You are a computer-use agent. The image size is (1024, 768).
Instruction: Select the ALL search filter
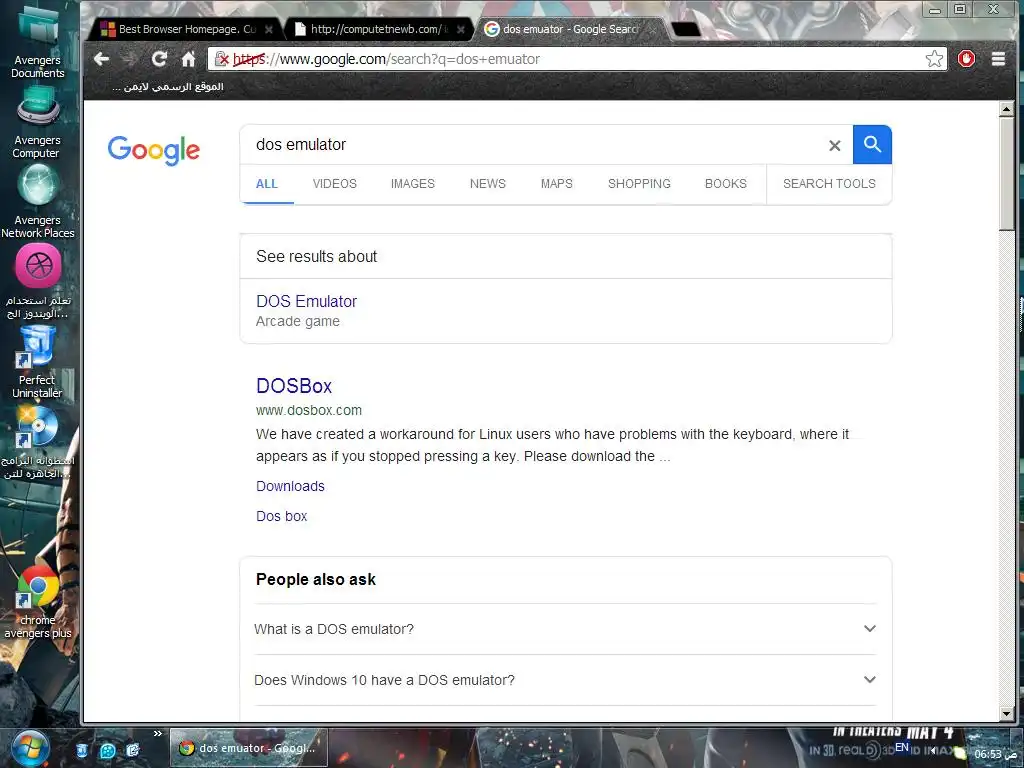pos(266,184)
